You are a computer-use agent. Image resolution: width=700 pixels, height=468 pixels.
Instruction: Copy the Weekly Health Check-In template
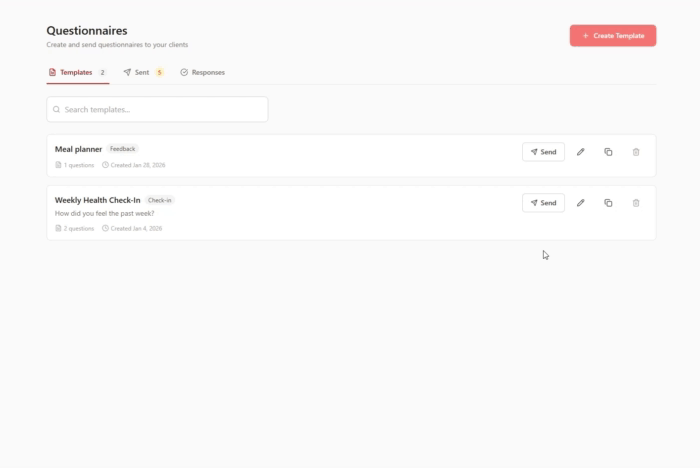608,203
